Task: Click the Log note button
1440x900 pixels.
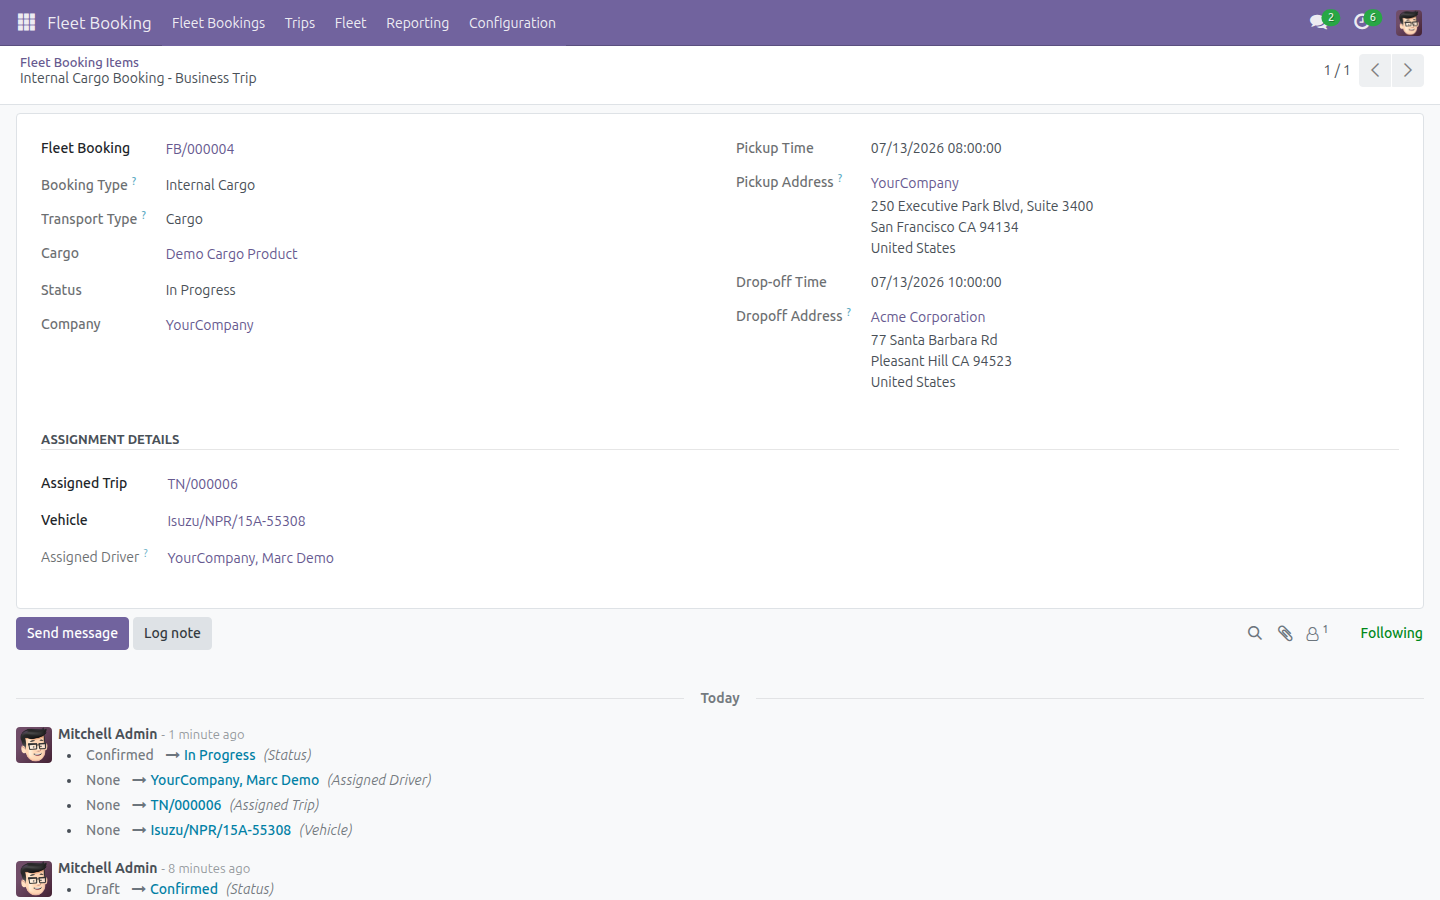Action: [172, 633]
